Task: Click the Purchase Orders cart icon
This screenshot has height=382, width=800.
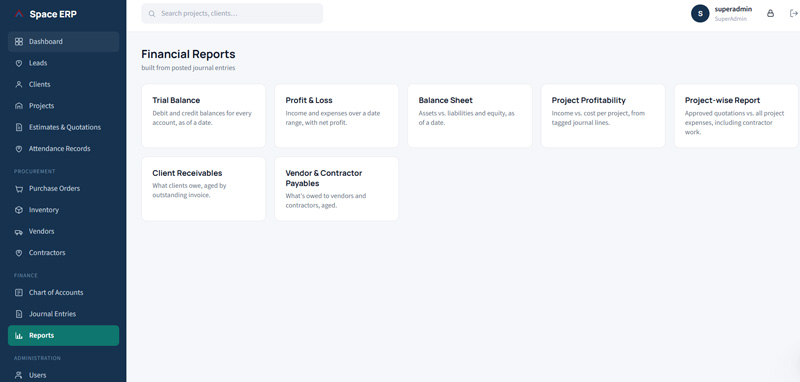Action: (19, 189)
